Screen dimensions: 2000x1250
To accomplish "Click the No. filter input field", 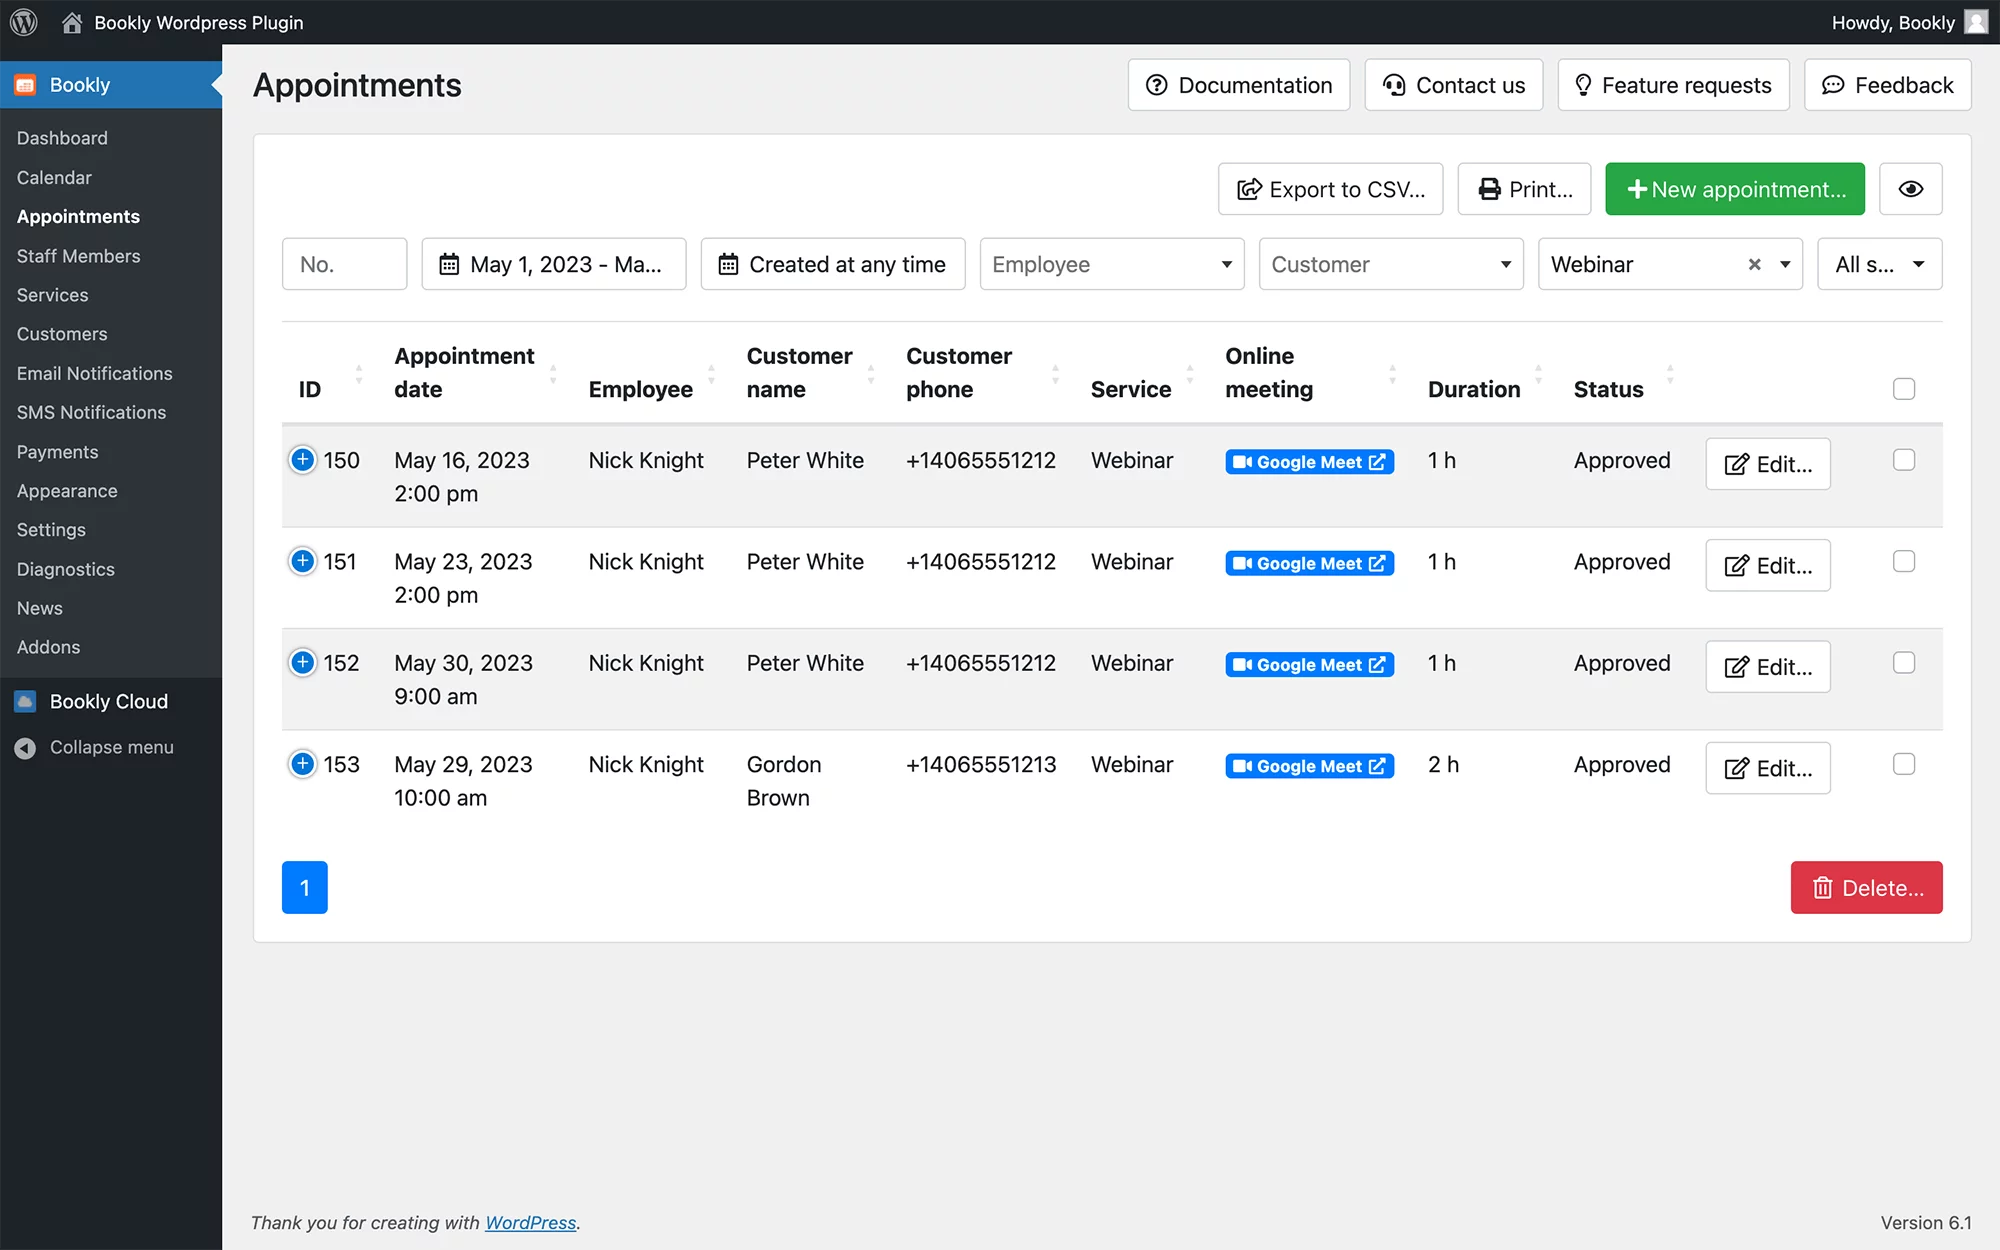I will (x=344, y=264).
